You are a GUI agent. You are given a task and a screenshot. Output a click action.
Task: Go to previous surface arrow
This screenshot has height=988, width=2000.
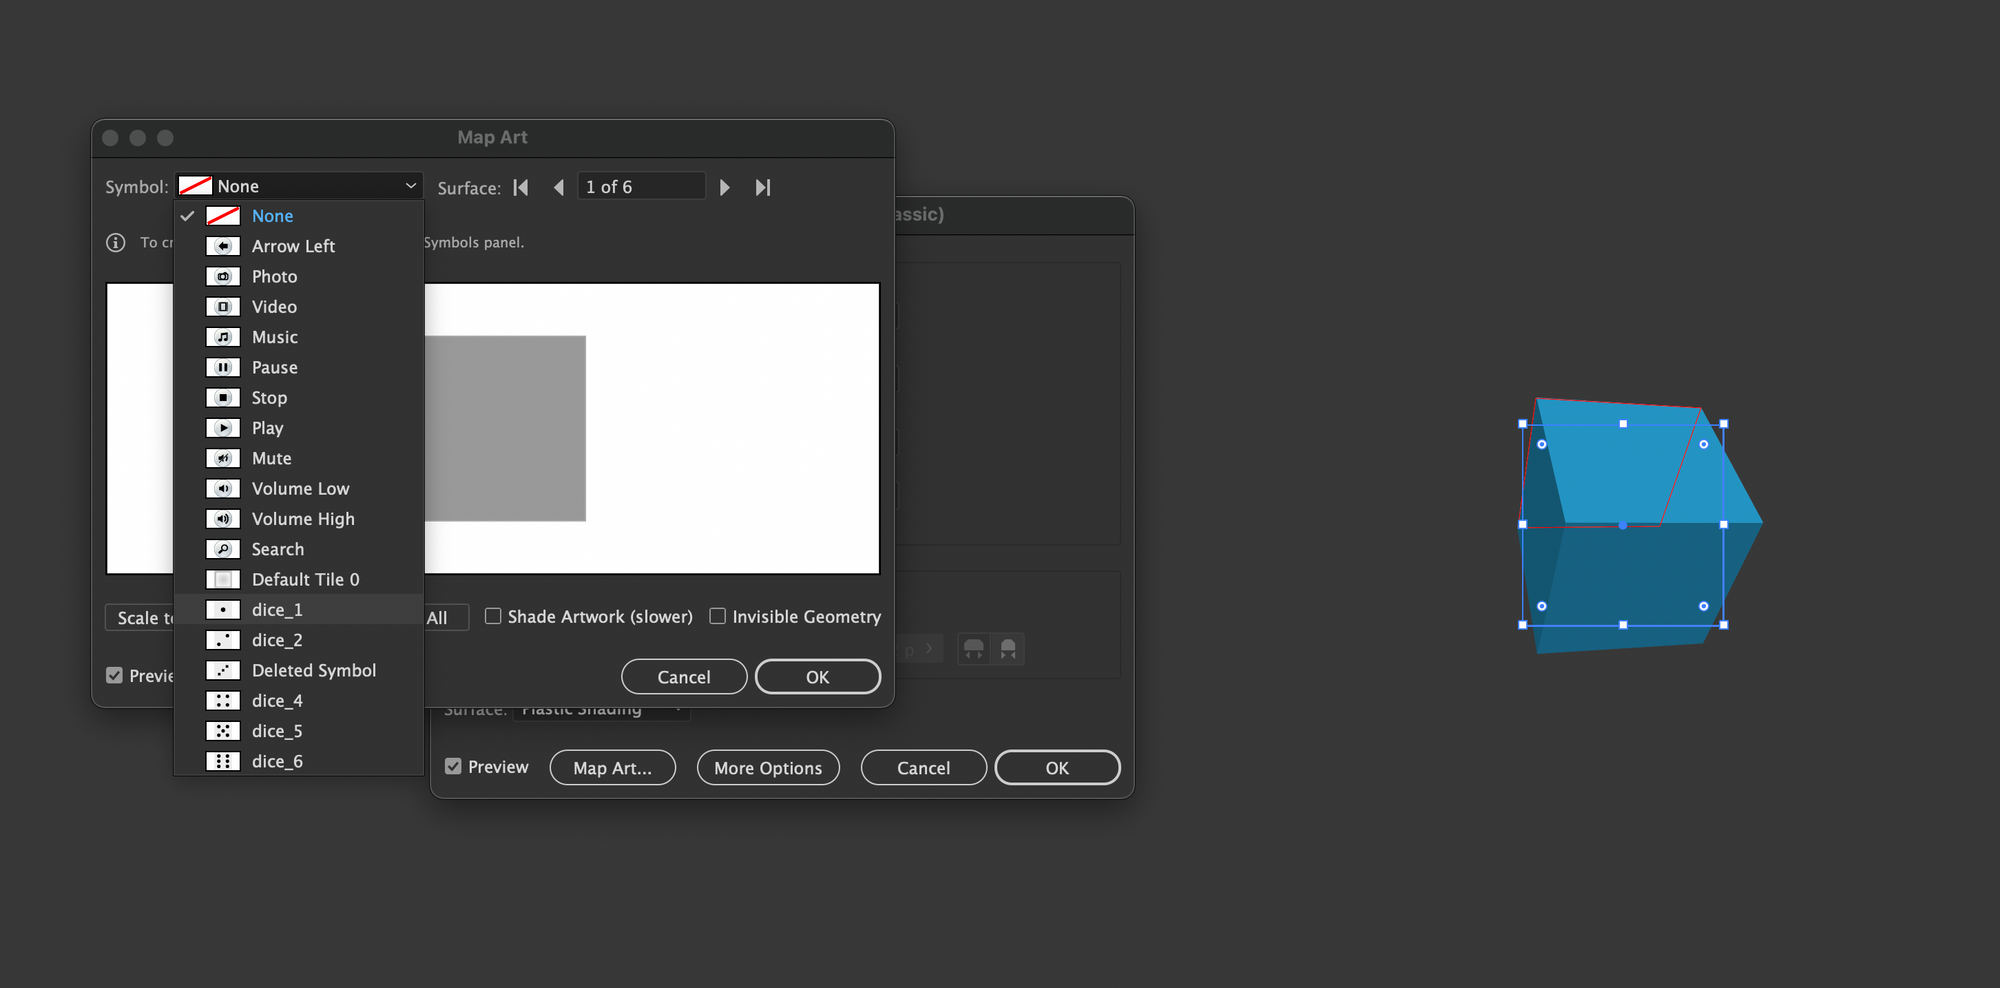(559, 187)
